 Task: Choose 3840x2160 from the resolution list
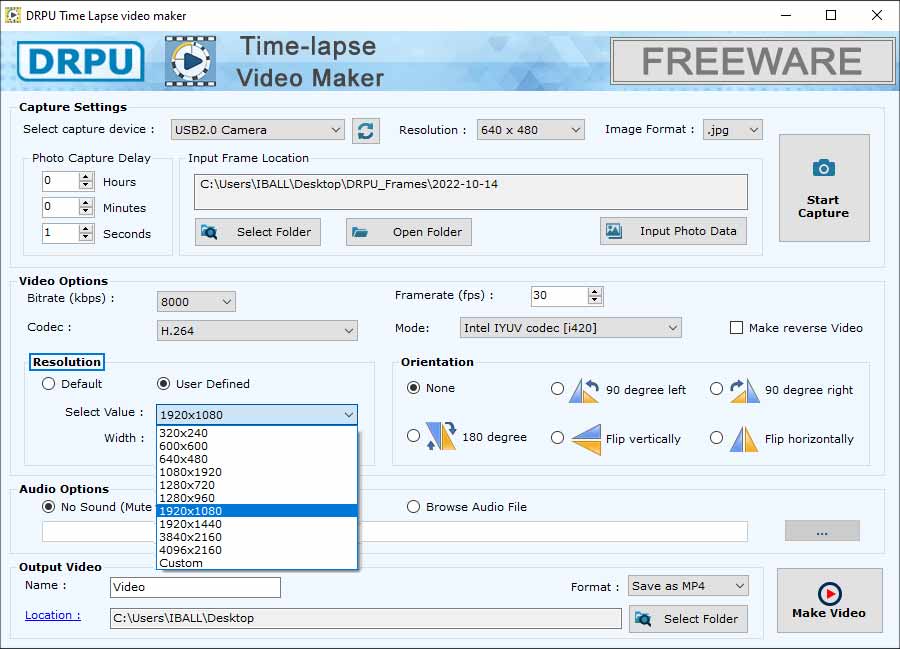point(257,537)
